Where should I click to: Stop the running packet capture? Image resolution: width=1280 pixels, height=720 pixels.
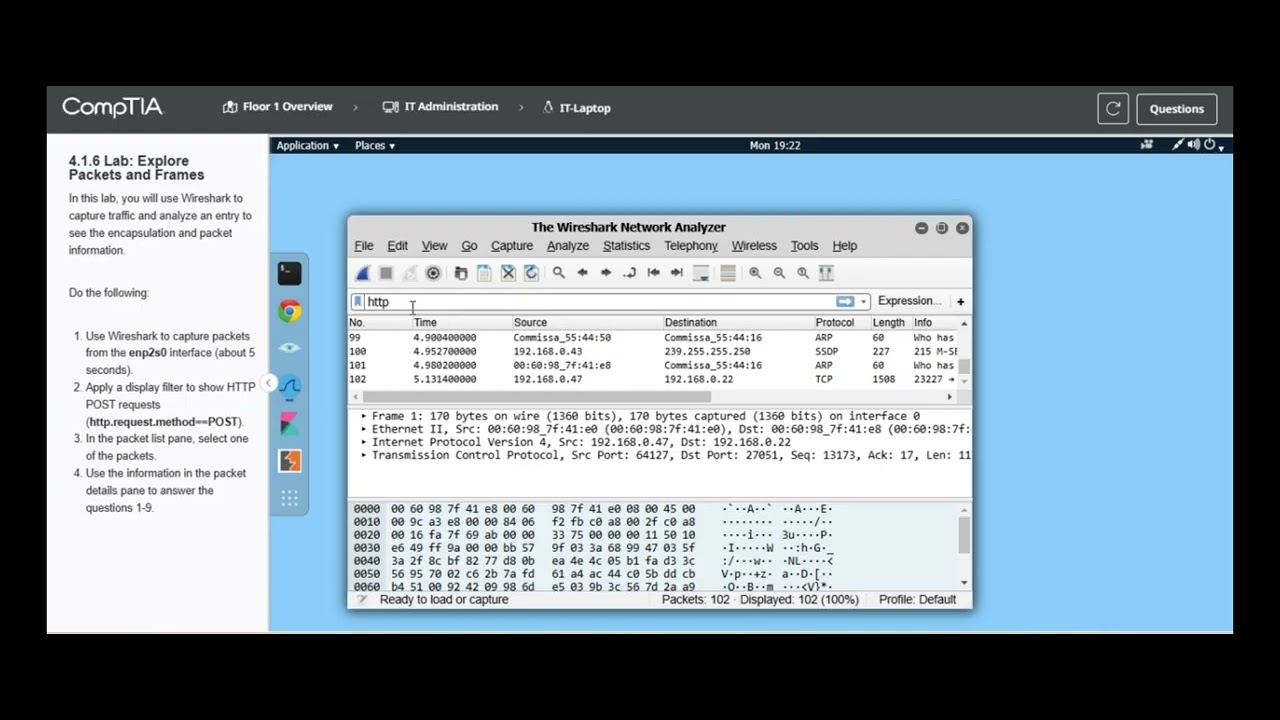pyautogui.click(x=386, y=273)
